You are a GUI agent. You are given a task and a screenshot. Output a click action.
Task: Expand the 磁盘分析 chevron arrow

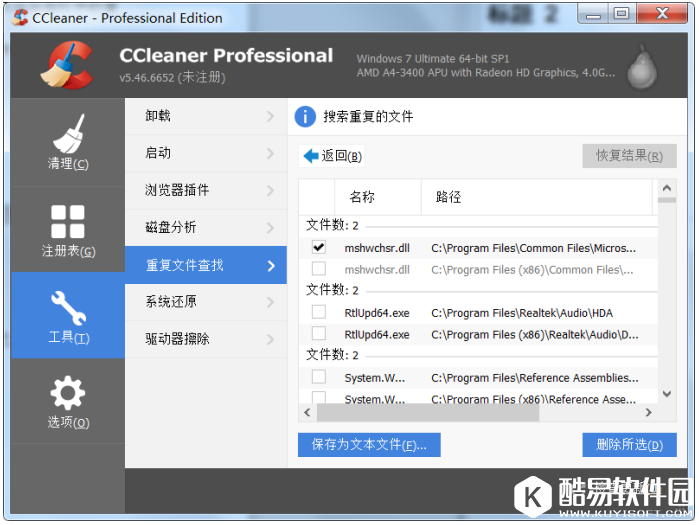(x=270, y=228)
